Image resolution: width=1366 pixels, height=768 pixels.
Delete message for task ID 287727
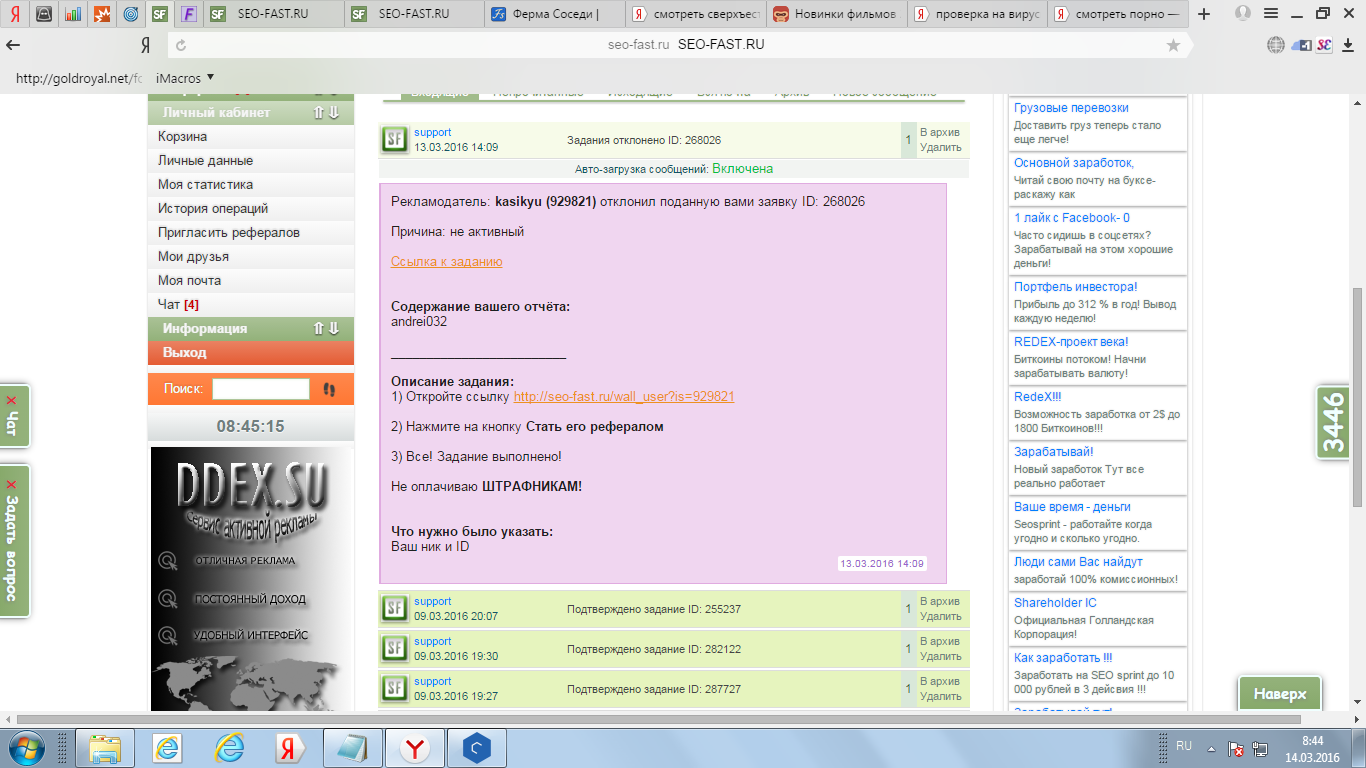(x=940, y=697)
